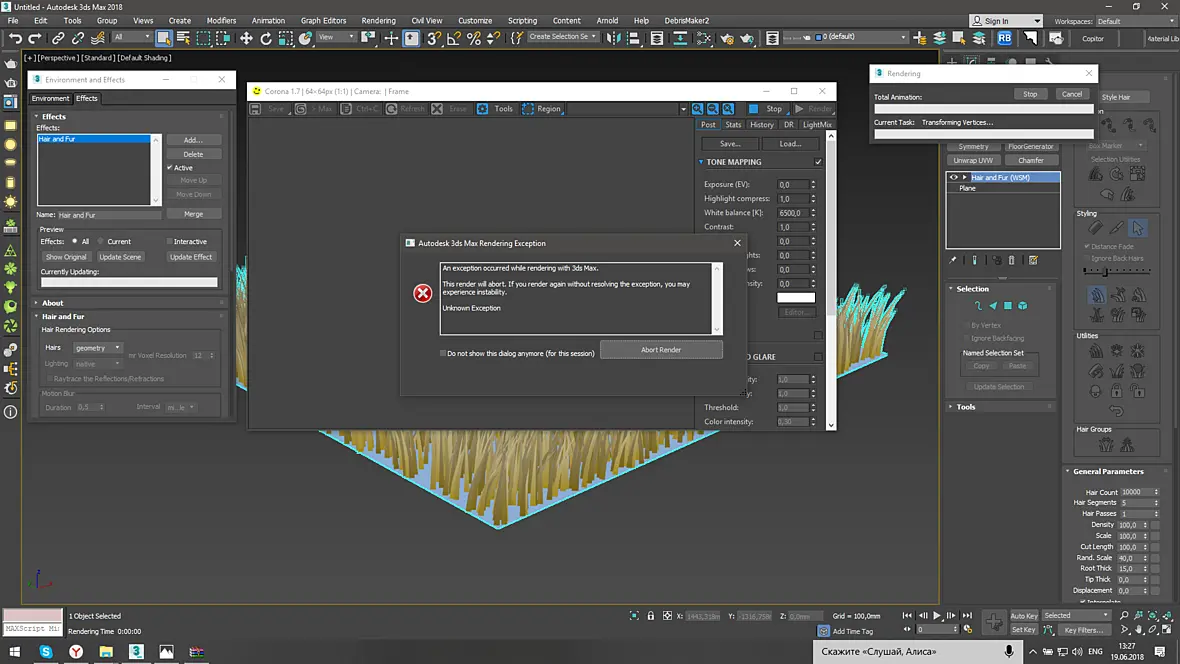Select the Select and Link tool
Screen dimensions: 1180x664
[58, 38]
